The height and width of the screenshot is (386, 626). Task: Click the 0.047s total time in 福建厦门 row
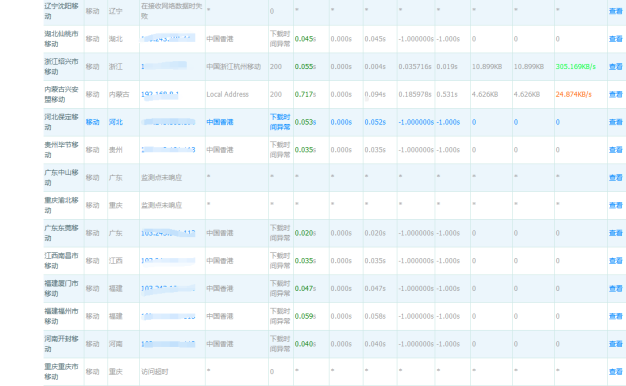(x=305, y=289)
